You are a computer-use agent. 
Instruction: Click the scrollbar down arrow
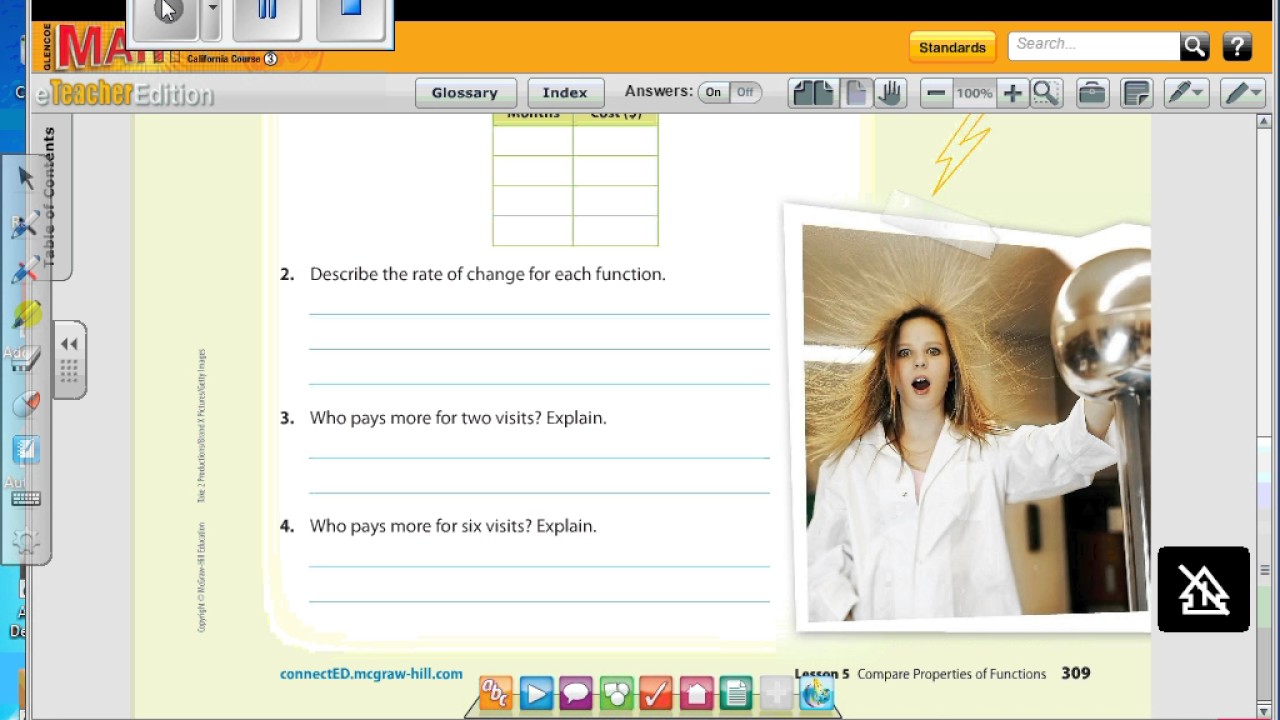pos(1264,711)
